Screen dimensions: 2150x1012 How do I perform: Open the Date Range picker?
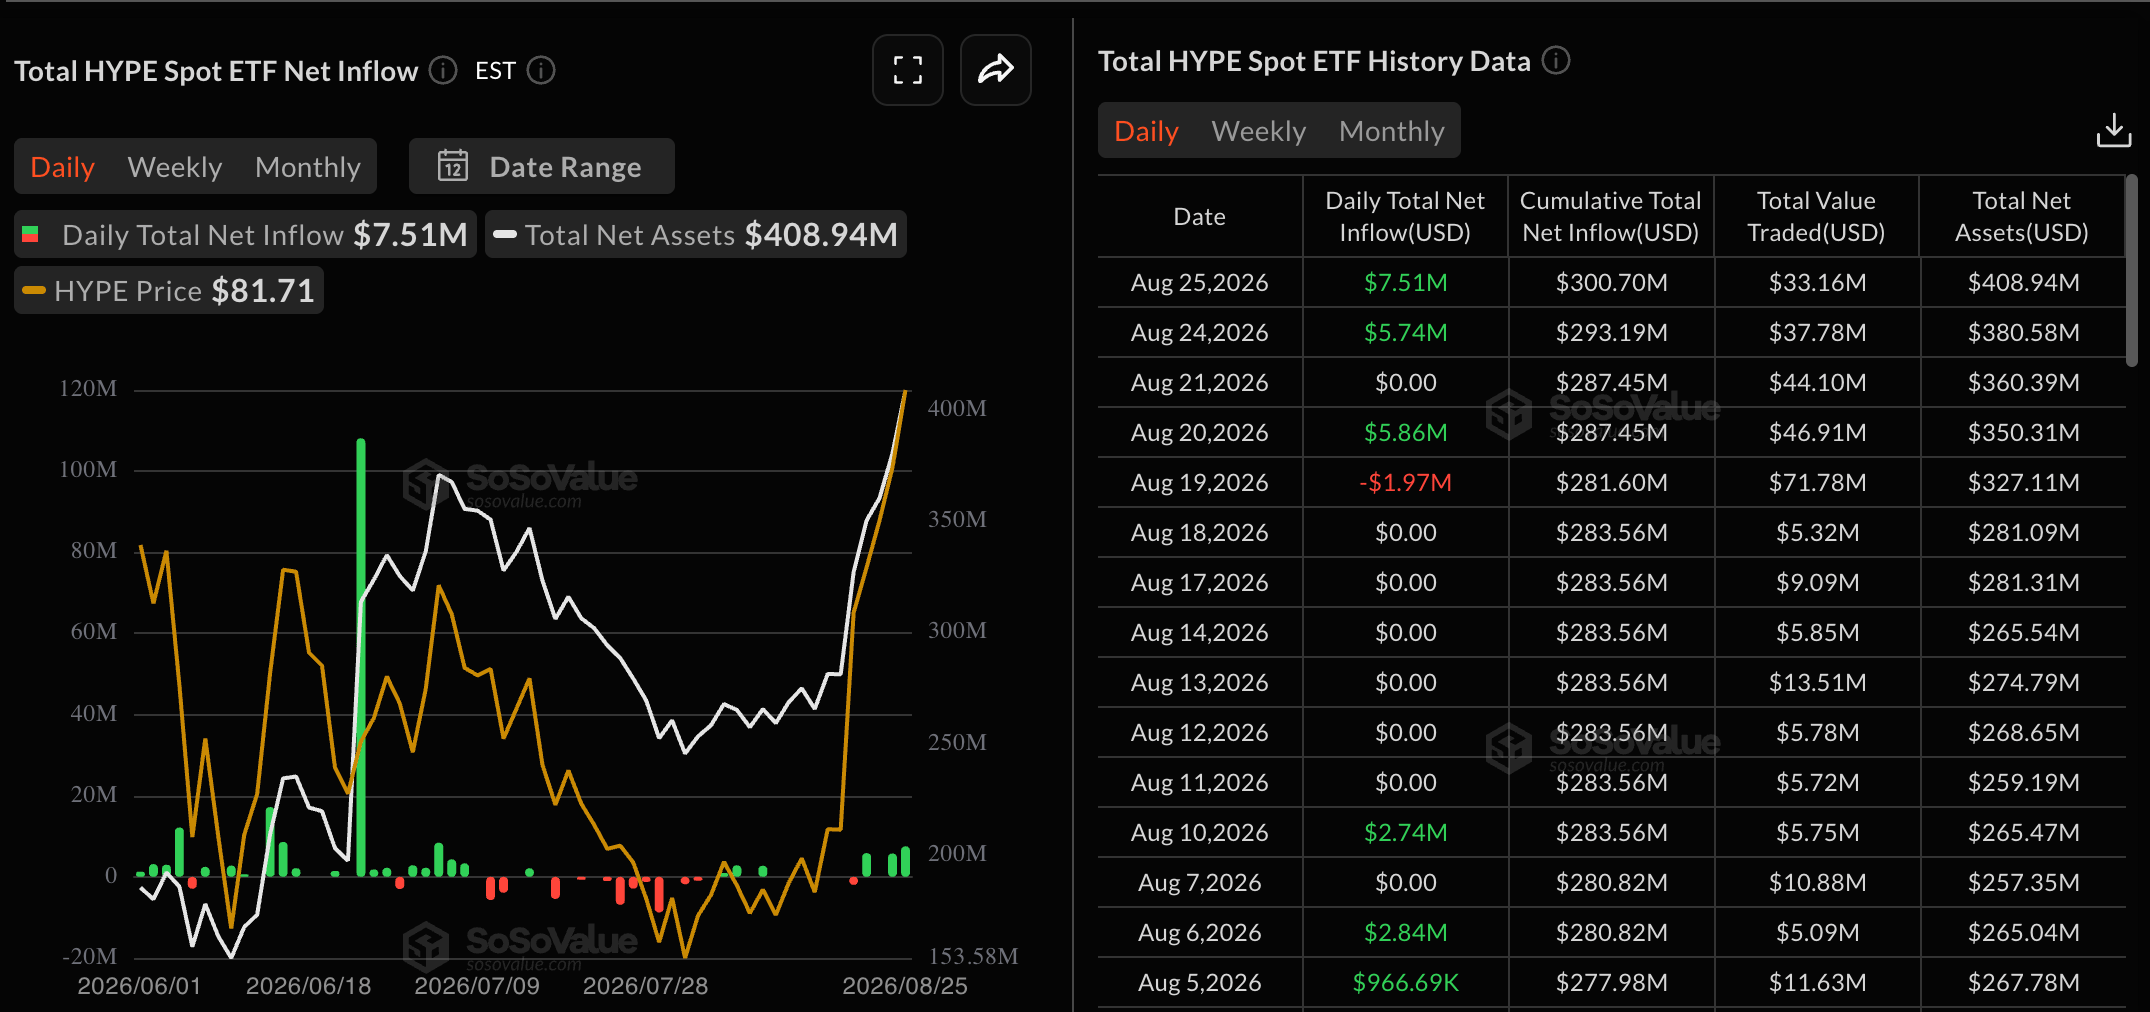click(542, 166)
